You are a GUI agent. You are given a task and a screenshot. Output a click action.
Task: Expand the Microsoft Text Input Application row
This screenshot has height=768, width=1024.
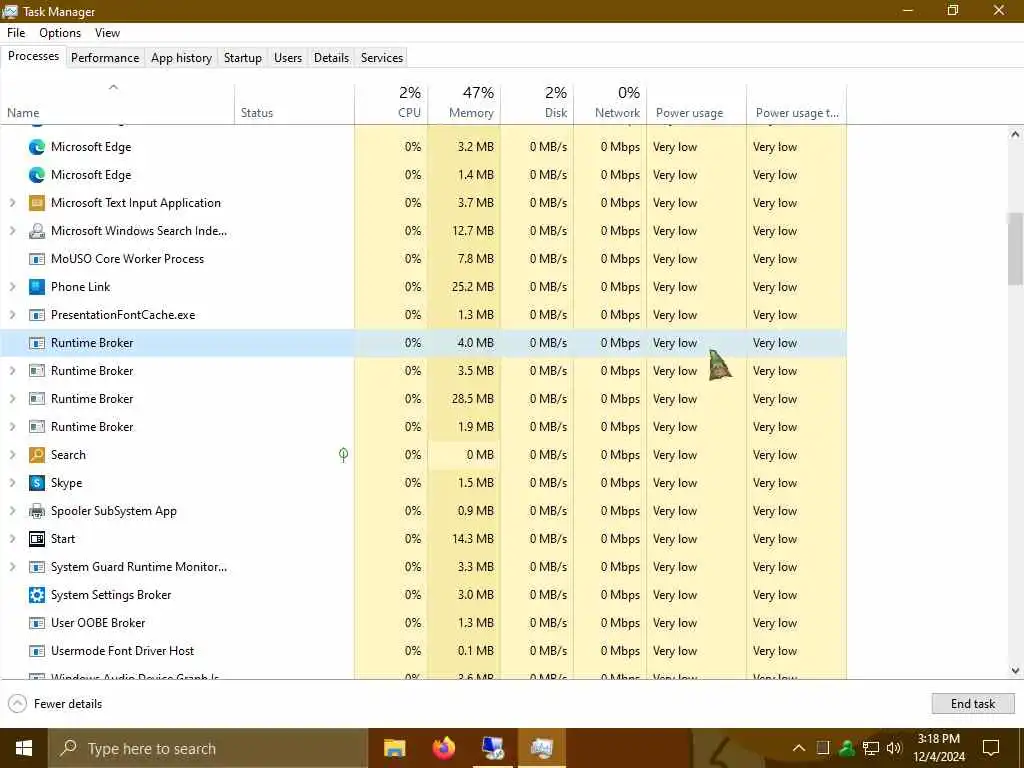(12, 202)
